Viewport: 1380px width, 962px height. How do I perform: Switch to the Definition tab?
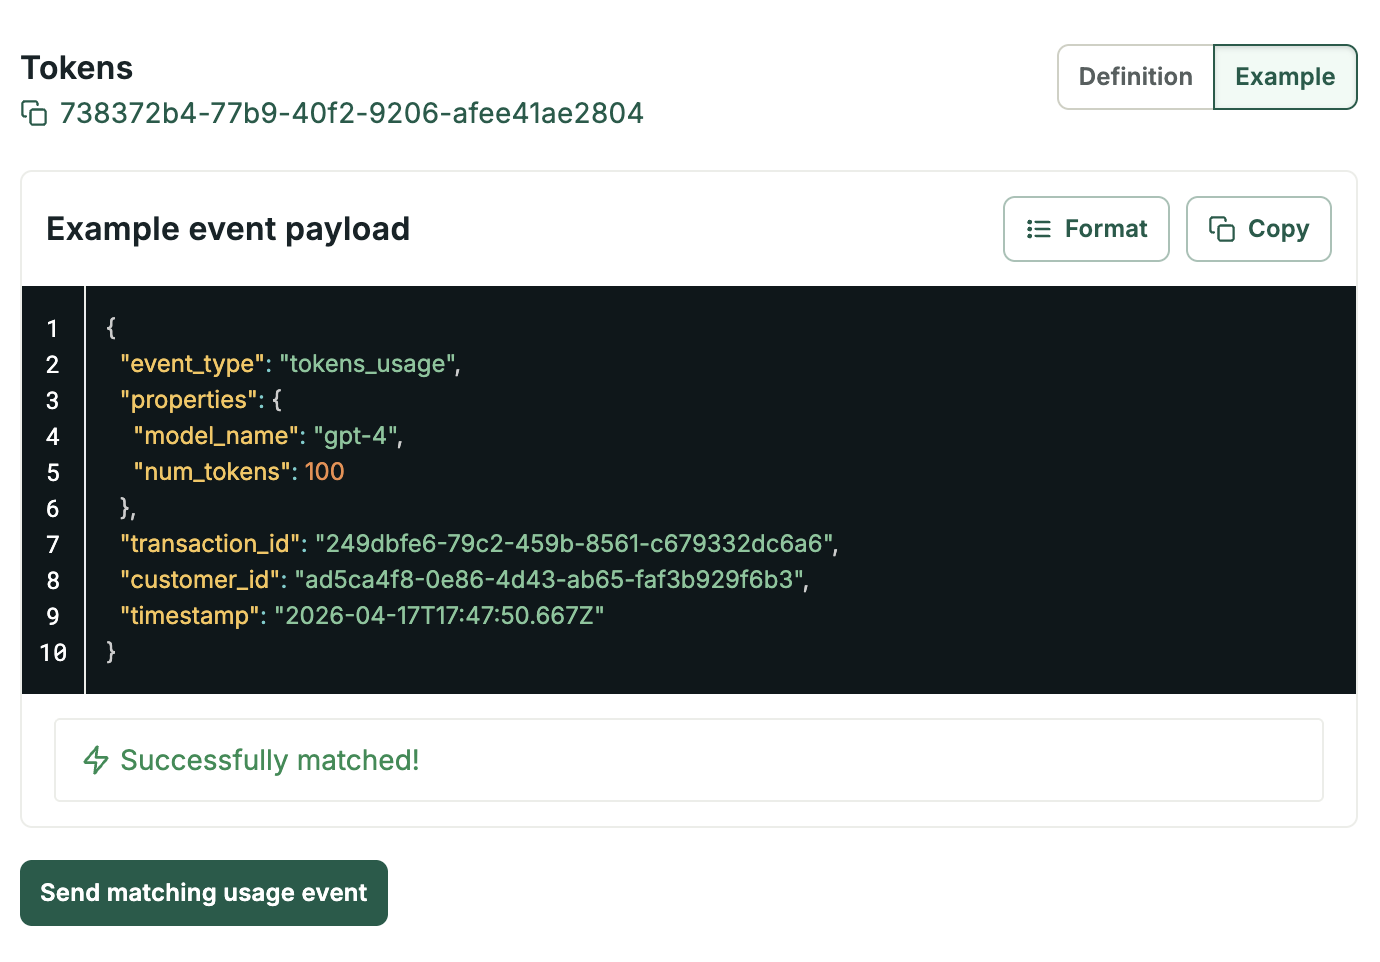pos(1134,77)
